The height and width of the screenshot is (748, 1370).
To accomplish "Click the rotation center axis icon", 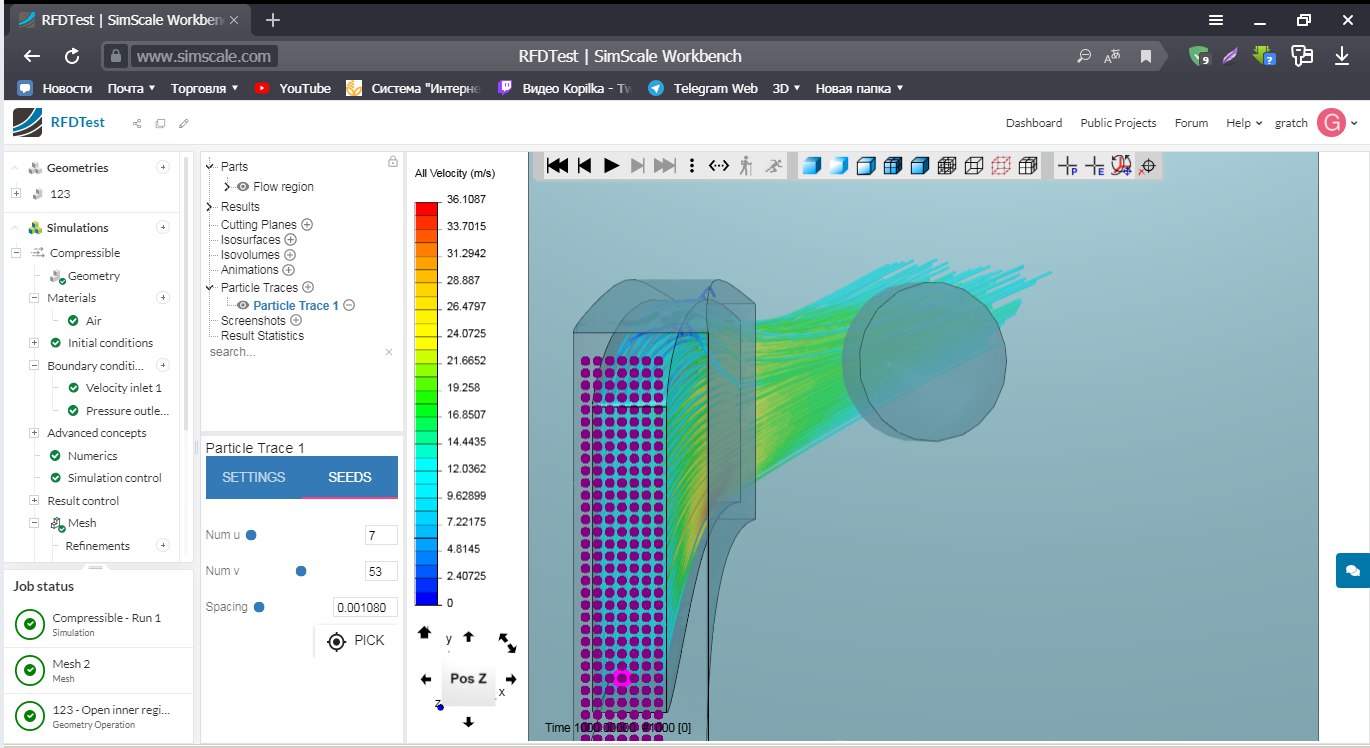I will tap(1121, 166).
